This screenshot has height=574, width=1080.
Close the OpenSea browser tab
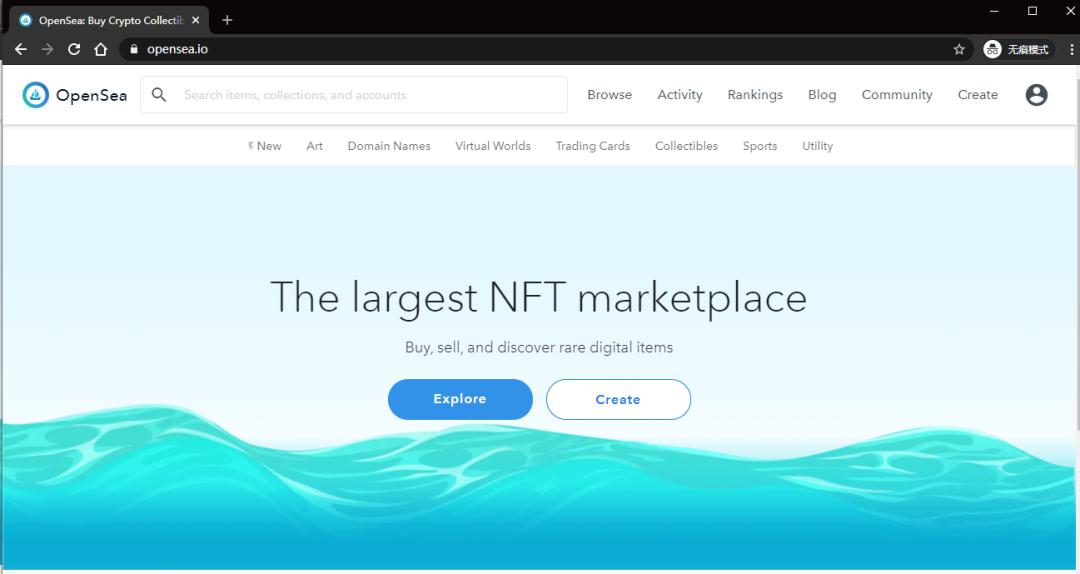(x=196, y=20)
